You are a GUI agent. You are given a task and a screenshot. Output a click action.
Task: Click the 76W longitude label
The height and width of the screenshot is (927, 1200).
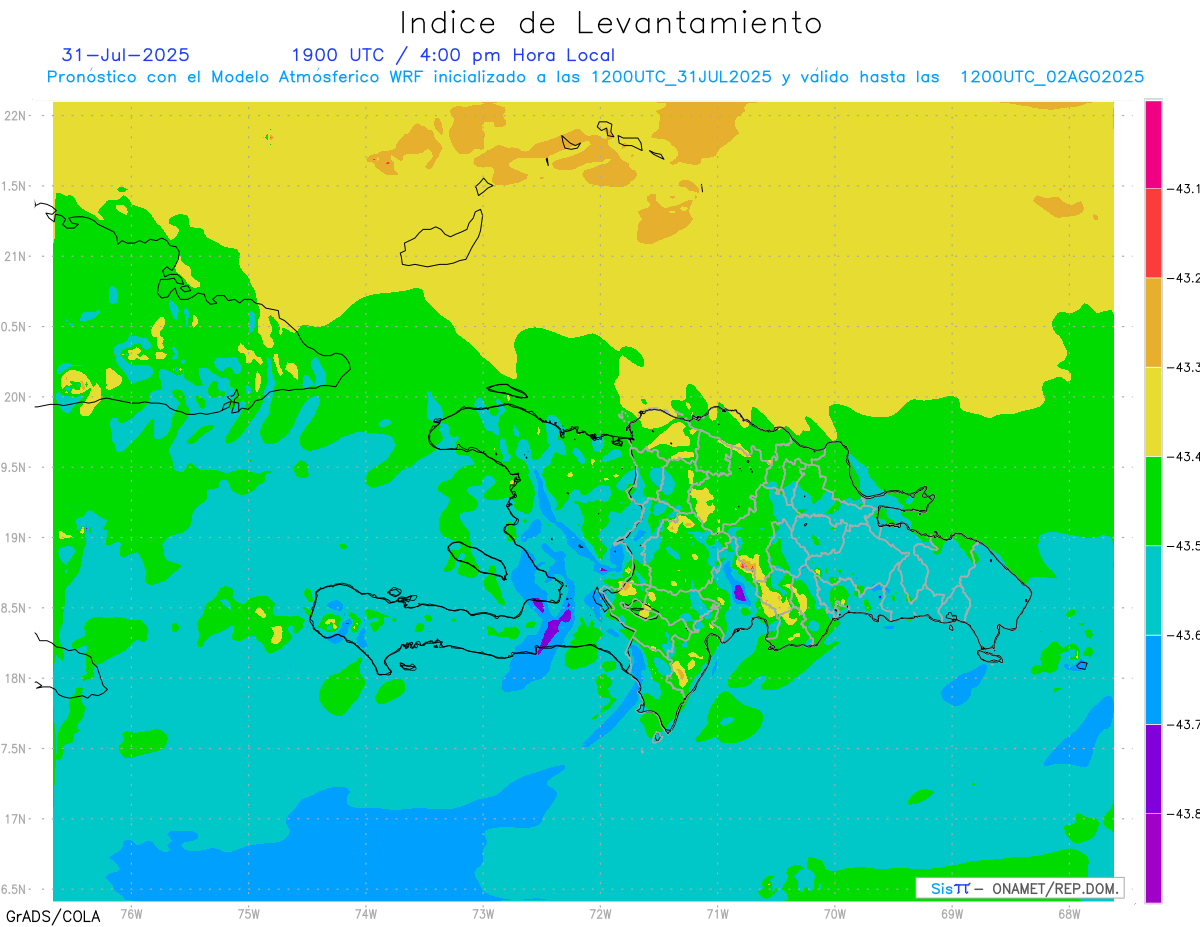pyautogui.click(x=131, y=914)
